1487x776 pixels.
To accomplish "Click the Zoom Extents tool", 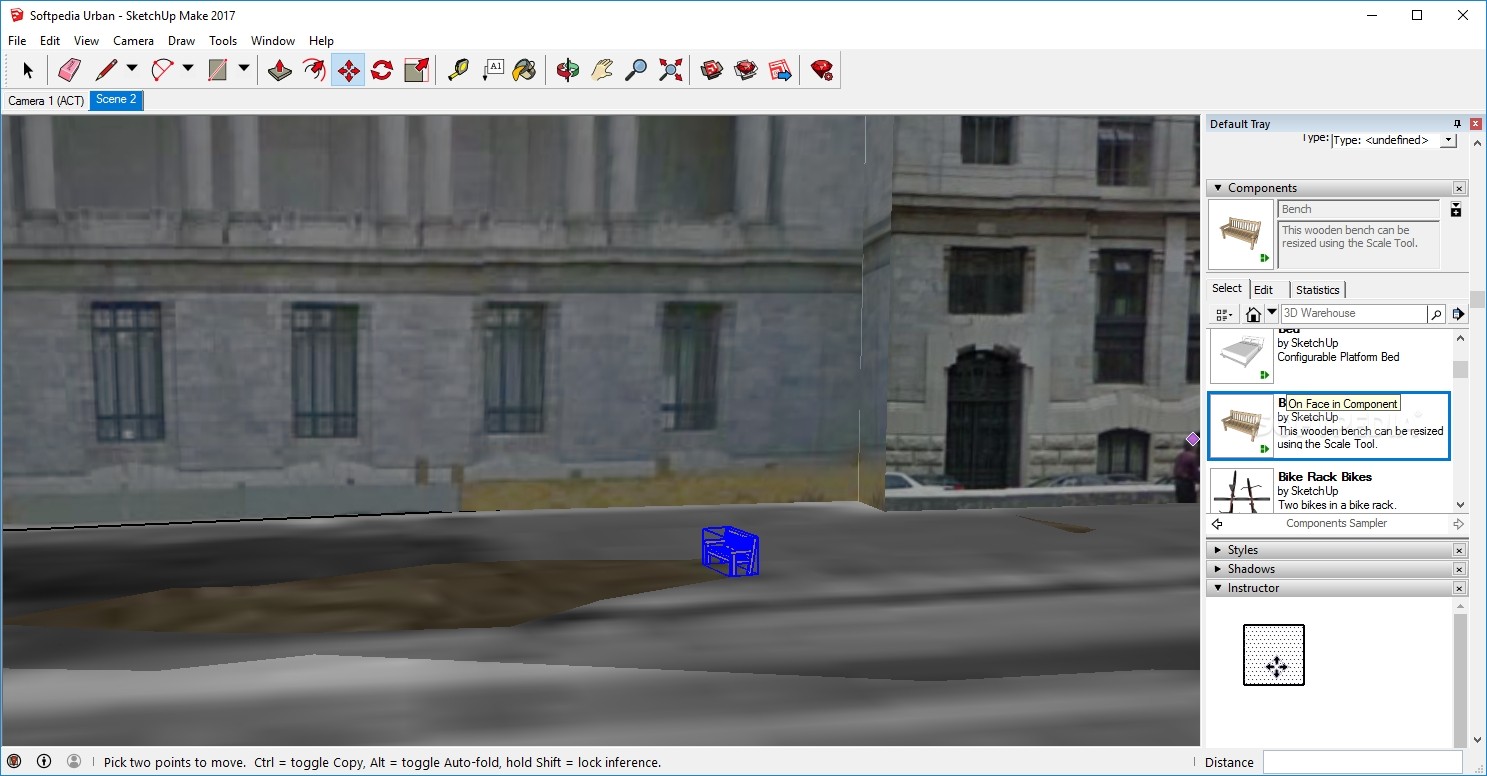I will (x=670, y=70).
